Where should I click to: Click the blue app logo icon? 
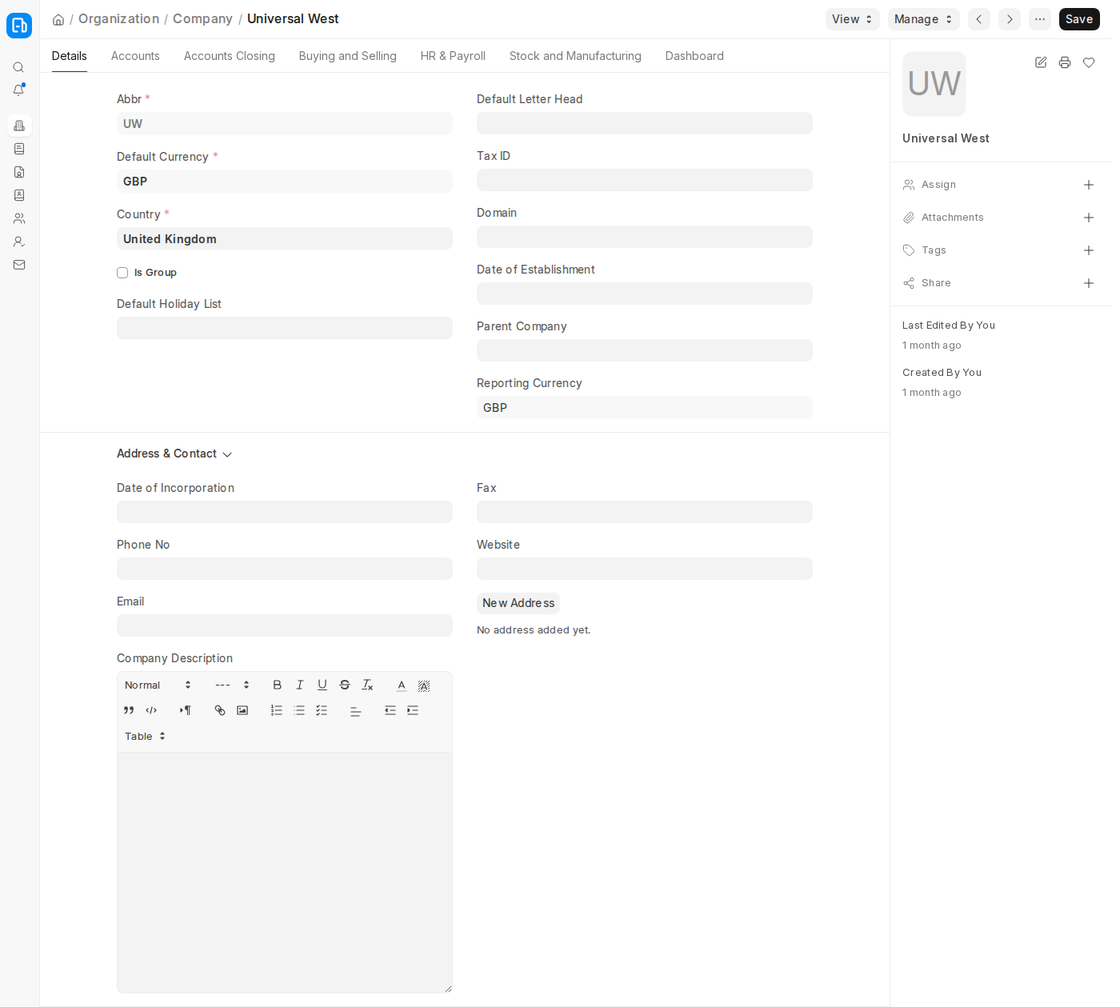tap(19, 26)
